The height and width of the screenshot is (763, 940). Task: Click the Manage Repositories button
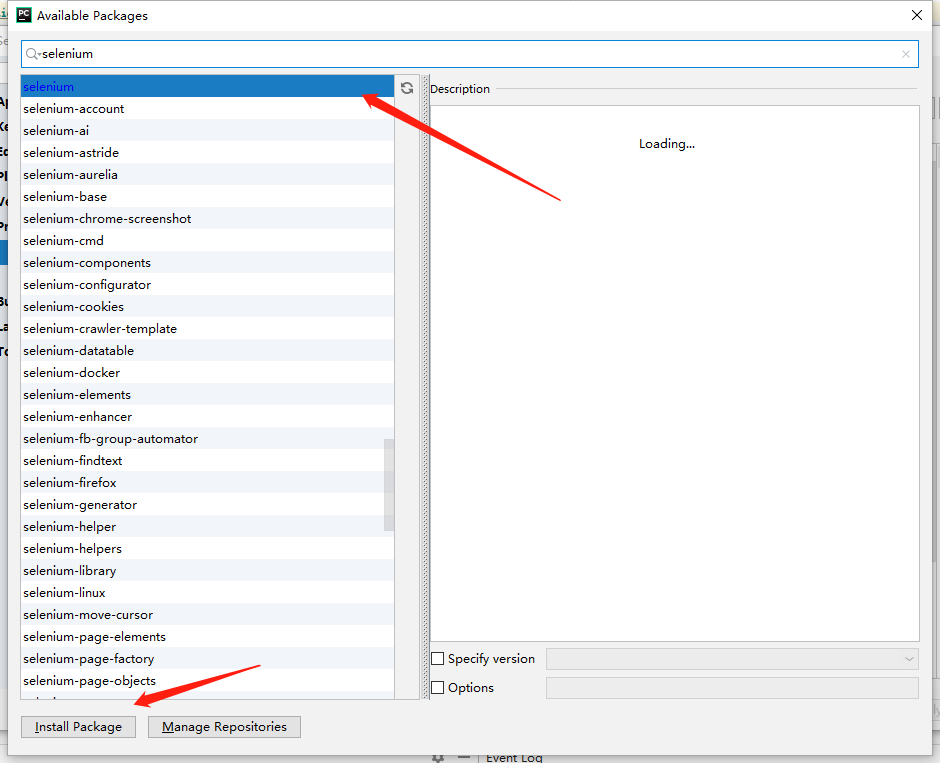[224, 727]
